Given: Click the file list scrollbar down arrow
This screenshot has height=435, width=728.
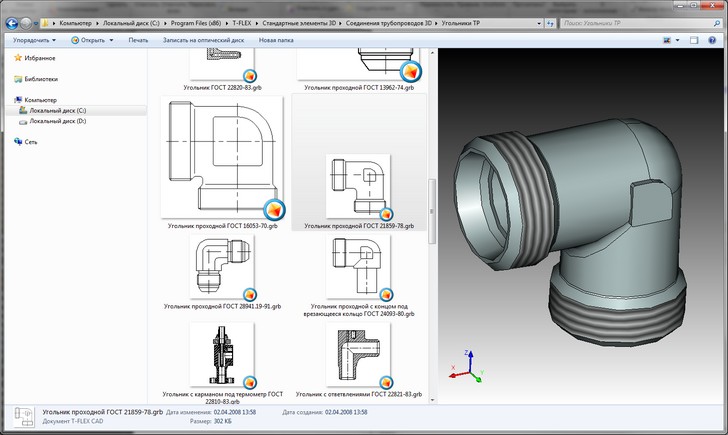Looking at the screenshot, I should (x=432, y=400).
